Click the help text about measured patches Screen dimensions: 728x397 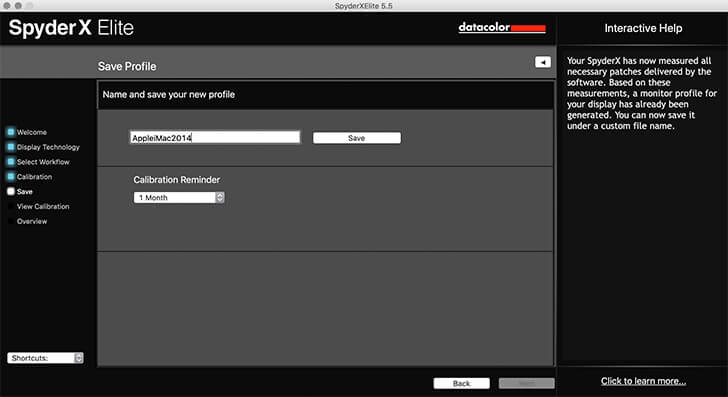[642, 93]
